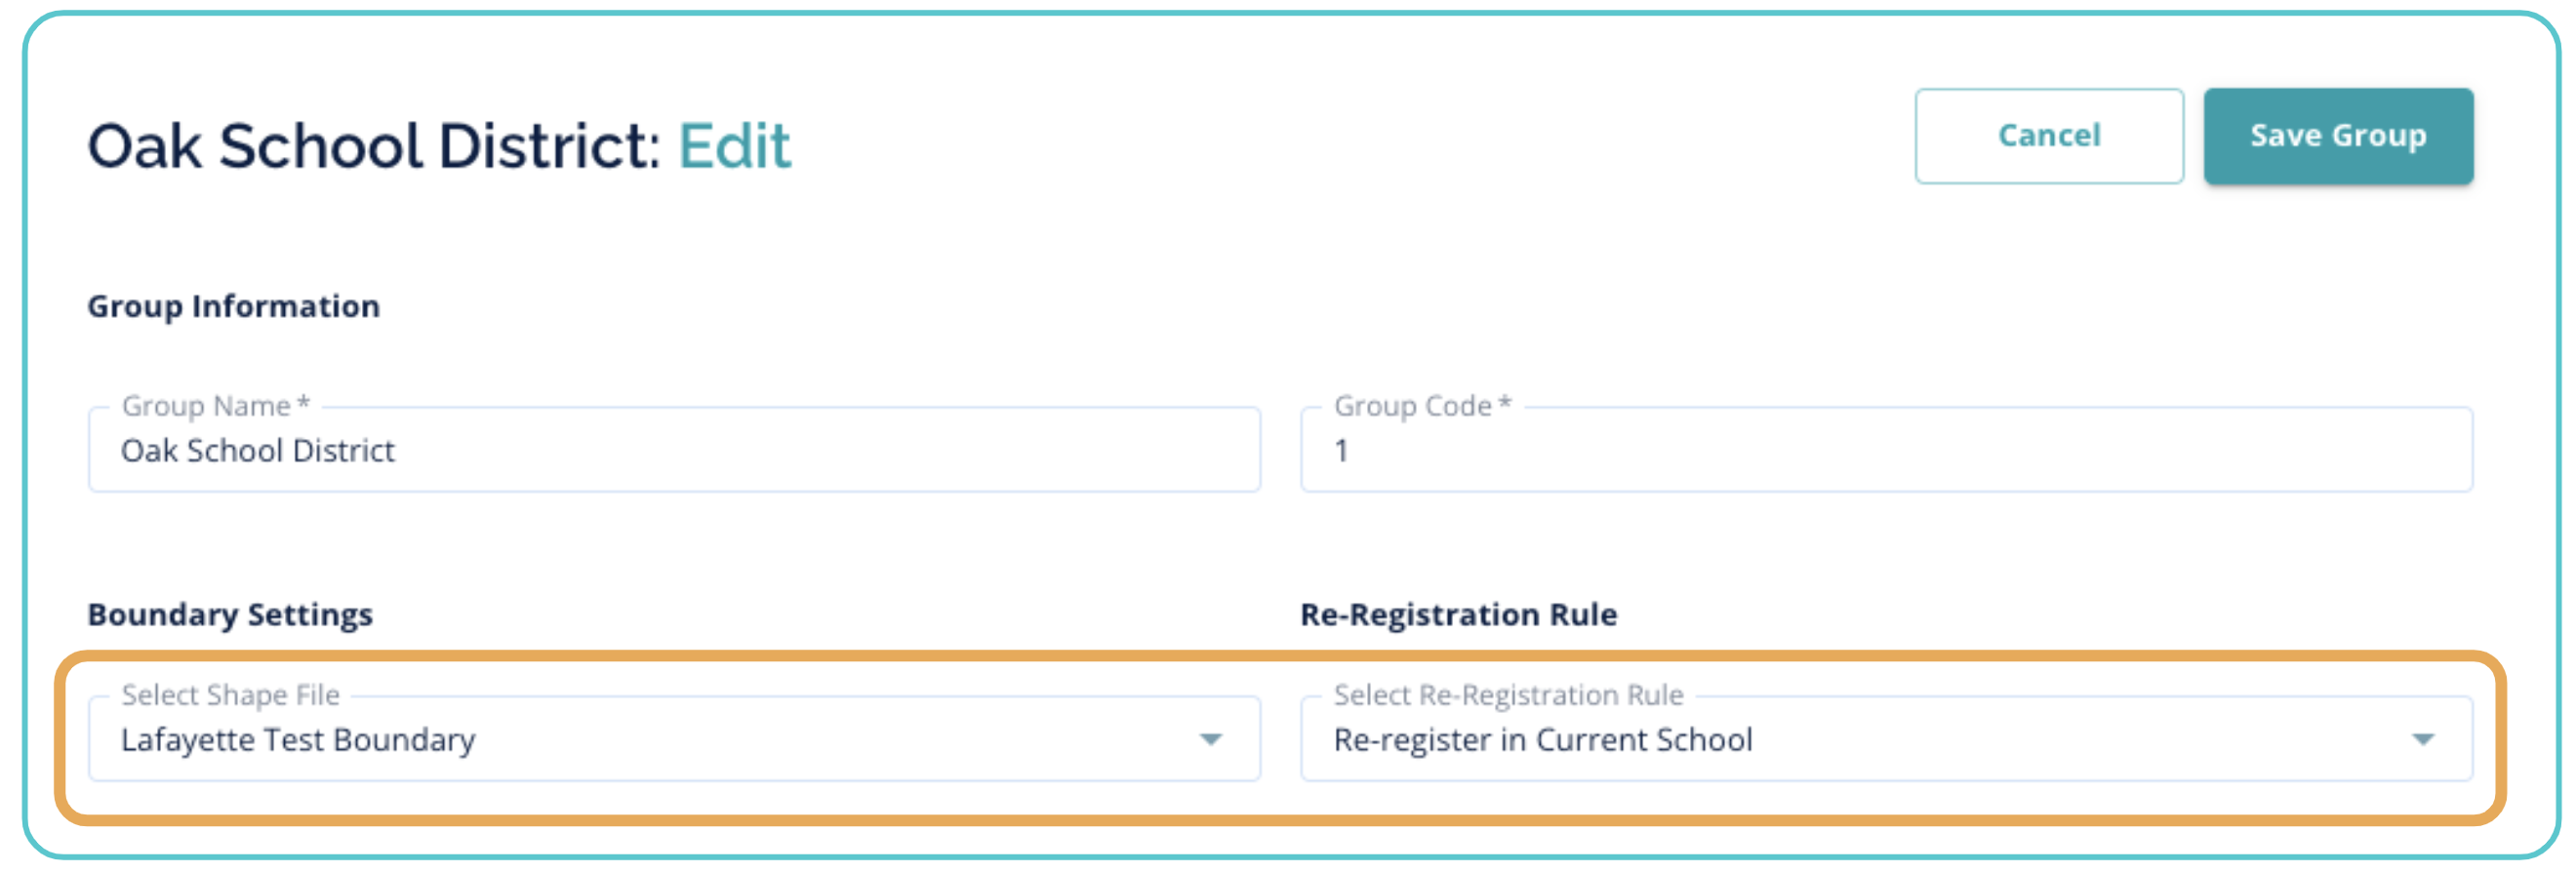Click the Group Information section heading
The image size is (2576, 872).
pyautogui.click(x=234, y=306)
